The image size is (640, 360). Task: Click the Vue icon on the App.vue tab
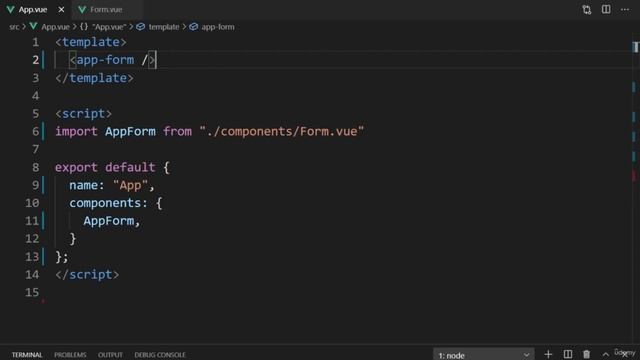pos(10,9)
